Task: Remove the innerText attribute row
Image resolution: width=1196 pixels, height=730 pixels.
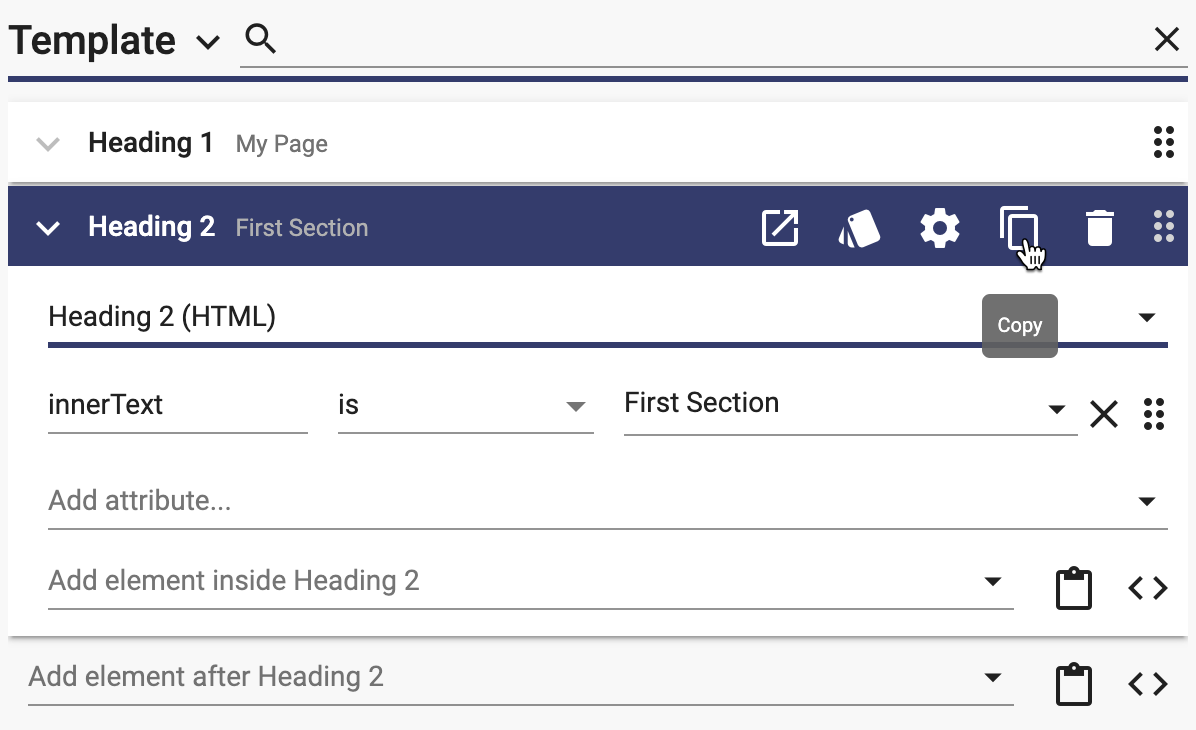Action: pos(1104,414)
